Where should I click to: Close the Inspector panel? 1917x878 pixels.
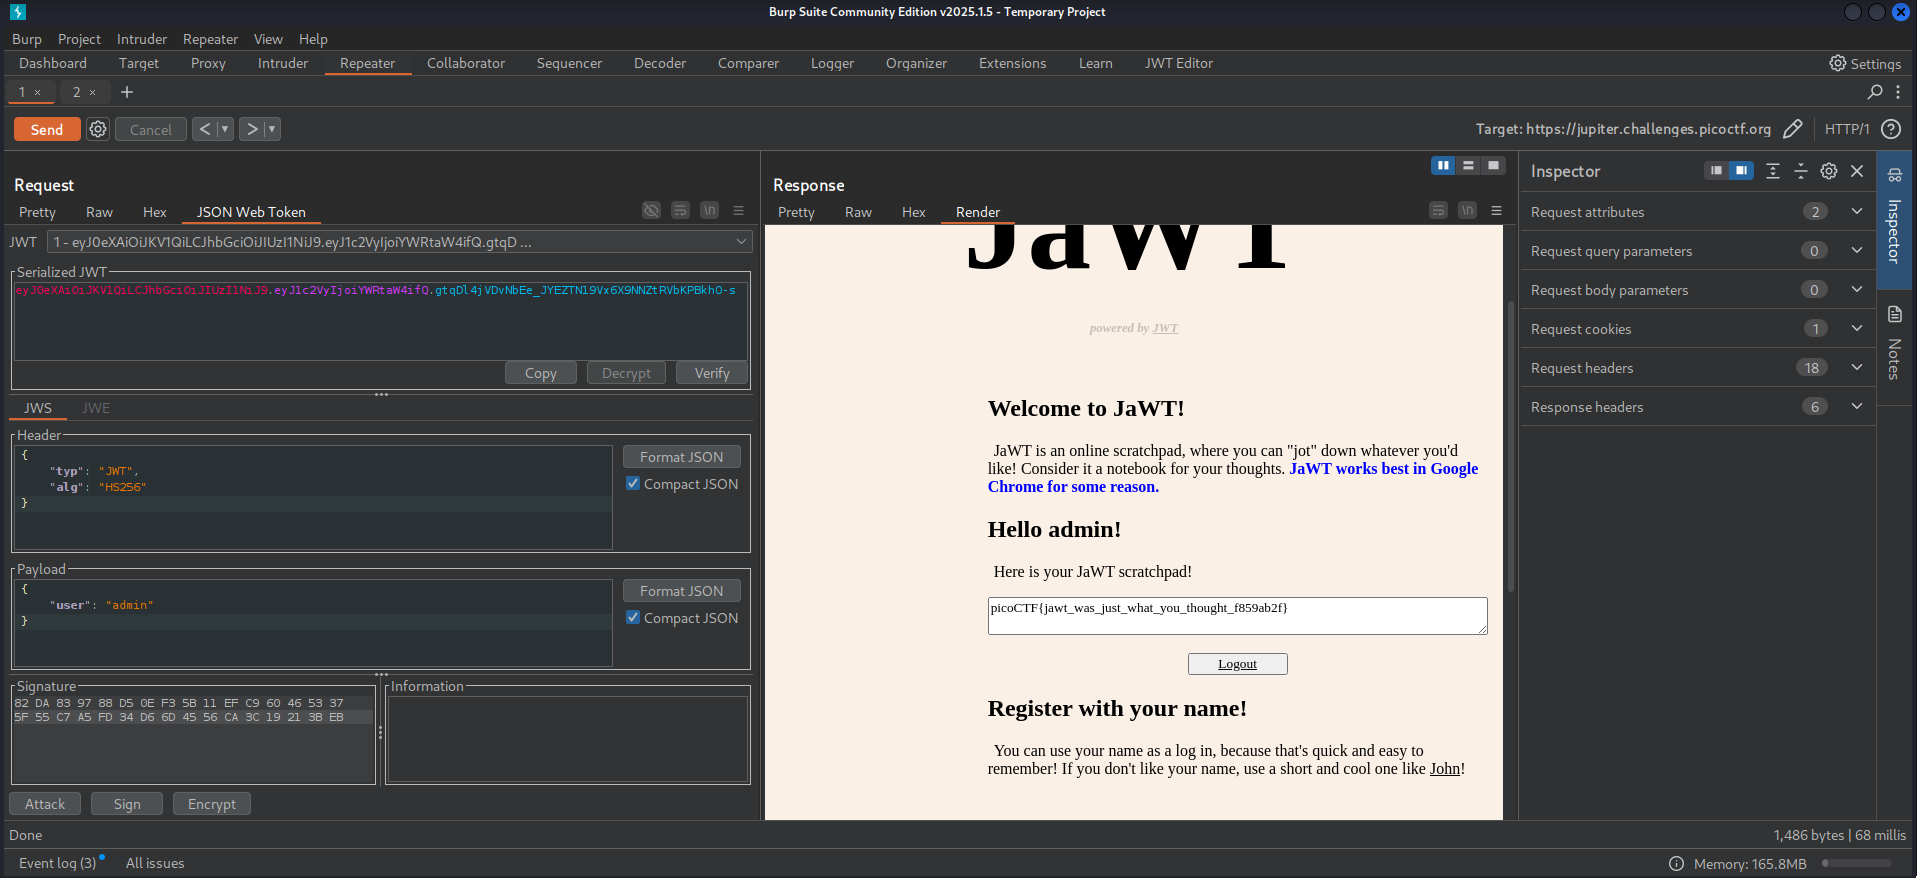[1857, 171]
